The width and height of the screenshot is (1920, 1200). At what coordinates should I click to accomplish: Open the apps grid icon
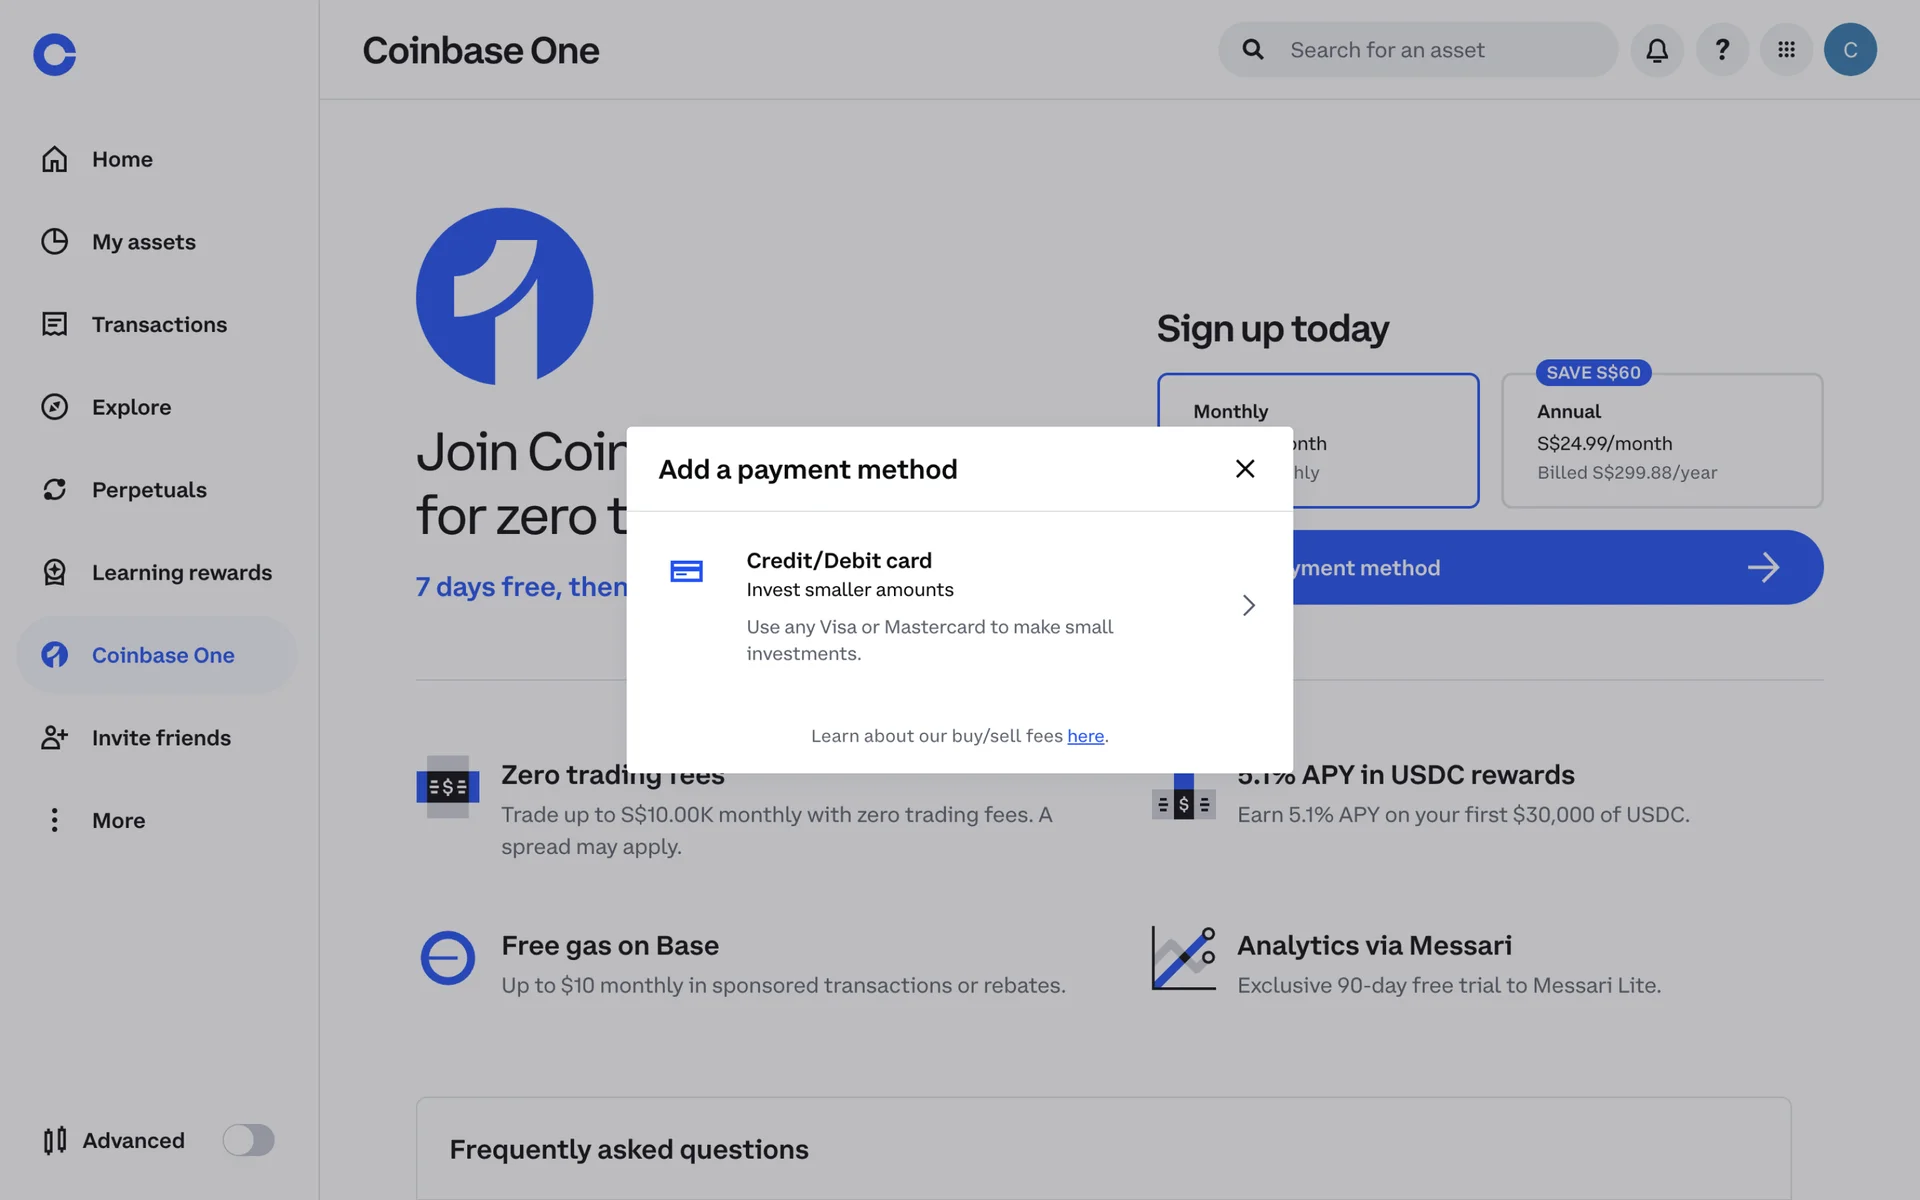pos(1786,50)
